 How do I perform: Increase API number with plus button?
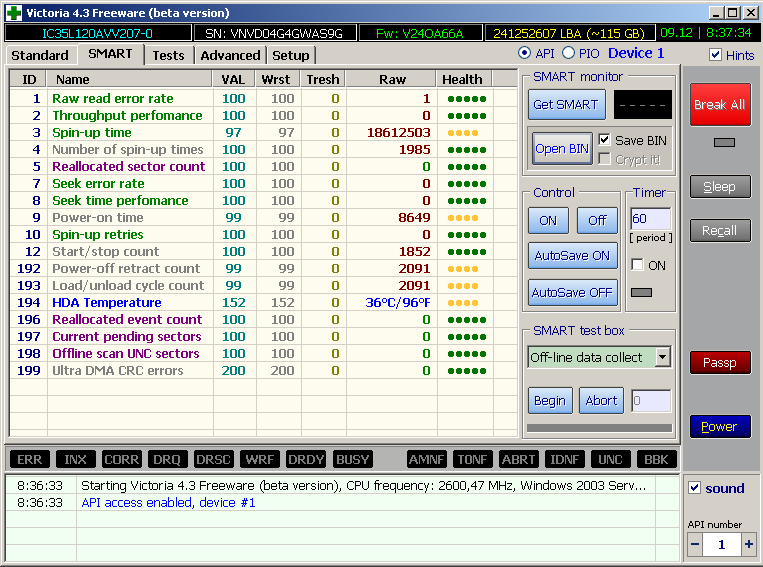coord(749,544)
